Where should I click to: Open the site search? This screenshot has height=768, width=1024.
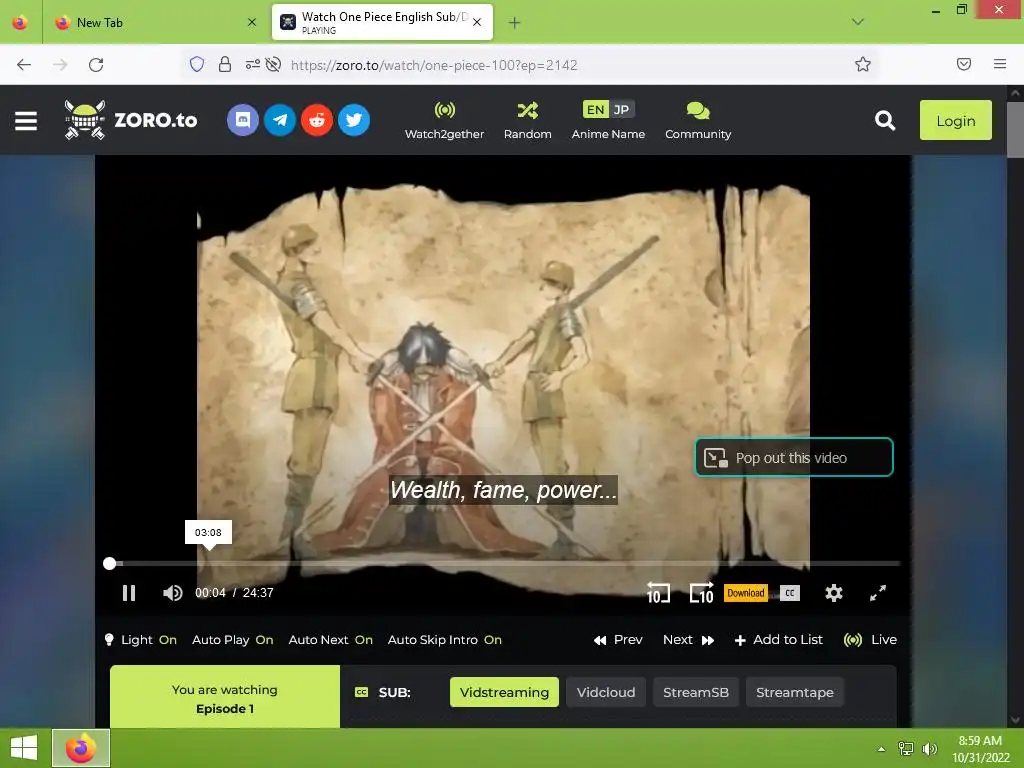coord(885,120)
